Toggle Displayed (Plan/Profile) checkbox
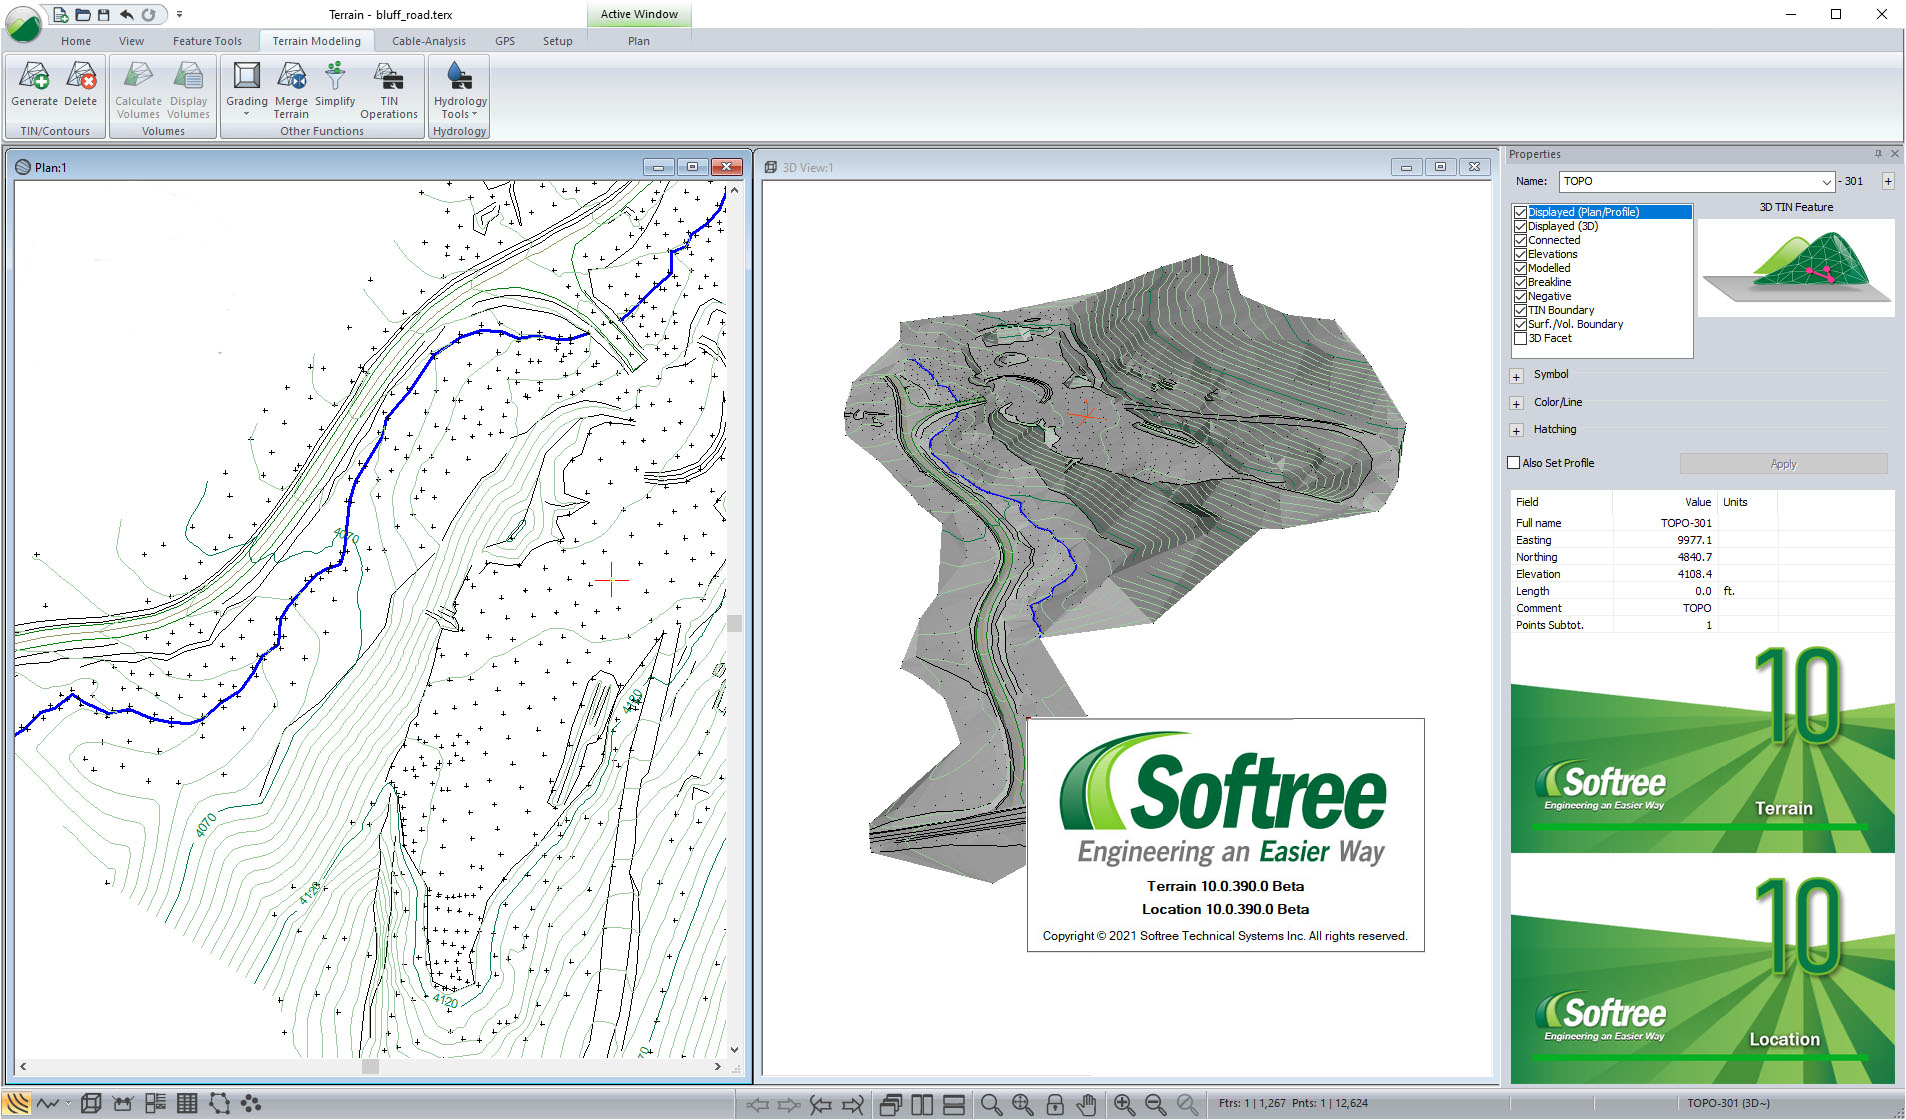The width and height of the screenshot is (1906, 1120). (x=1520, y=212)
